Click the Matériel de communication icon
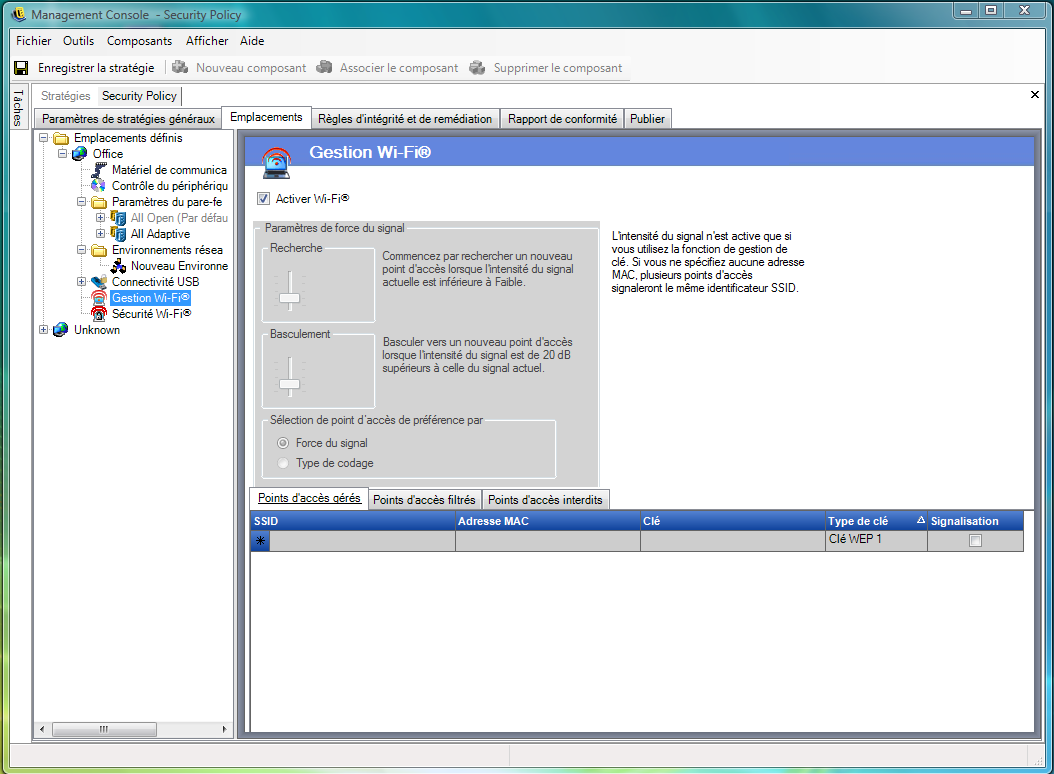This screenshot has height=774, width=1054. click(x=99, y=170)
